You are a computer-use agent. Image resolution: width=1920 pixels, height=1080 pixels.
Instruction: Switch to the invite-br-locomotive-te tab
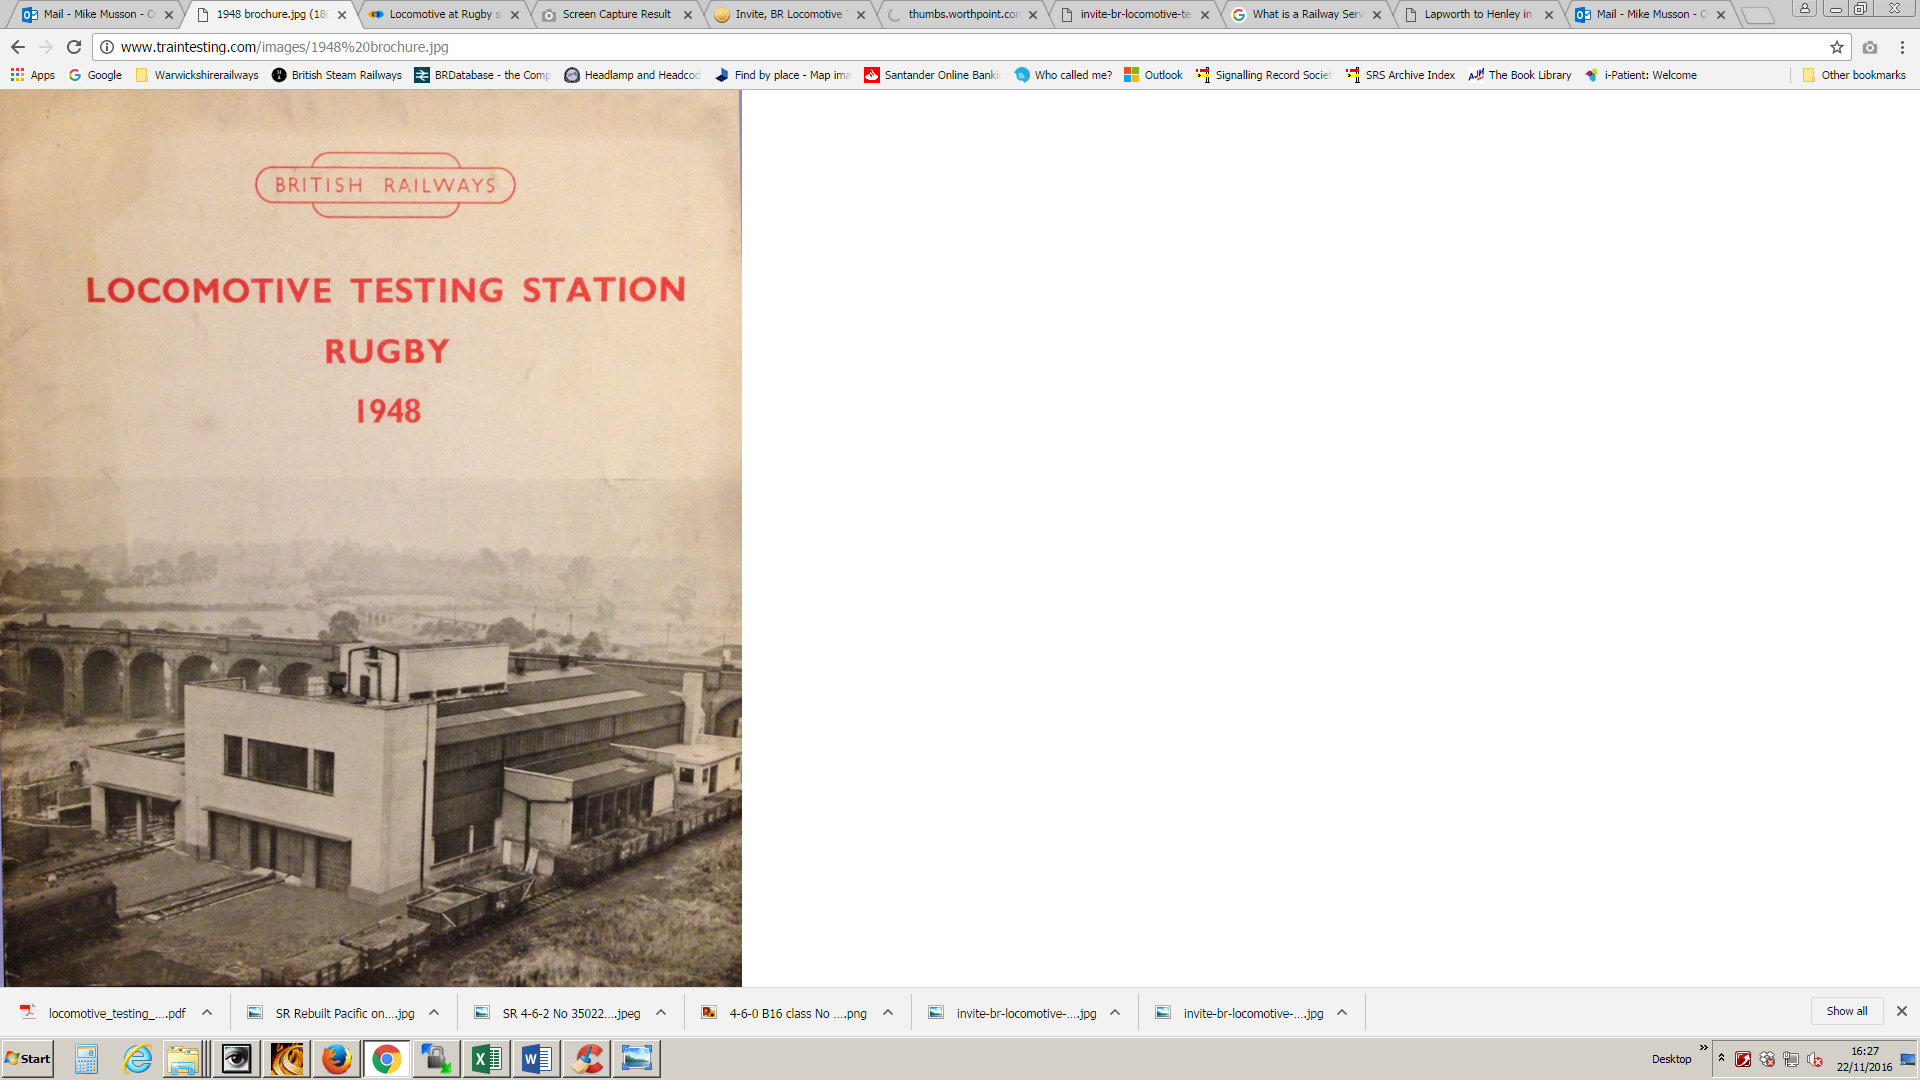click(1132, 15)
